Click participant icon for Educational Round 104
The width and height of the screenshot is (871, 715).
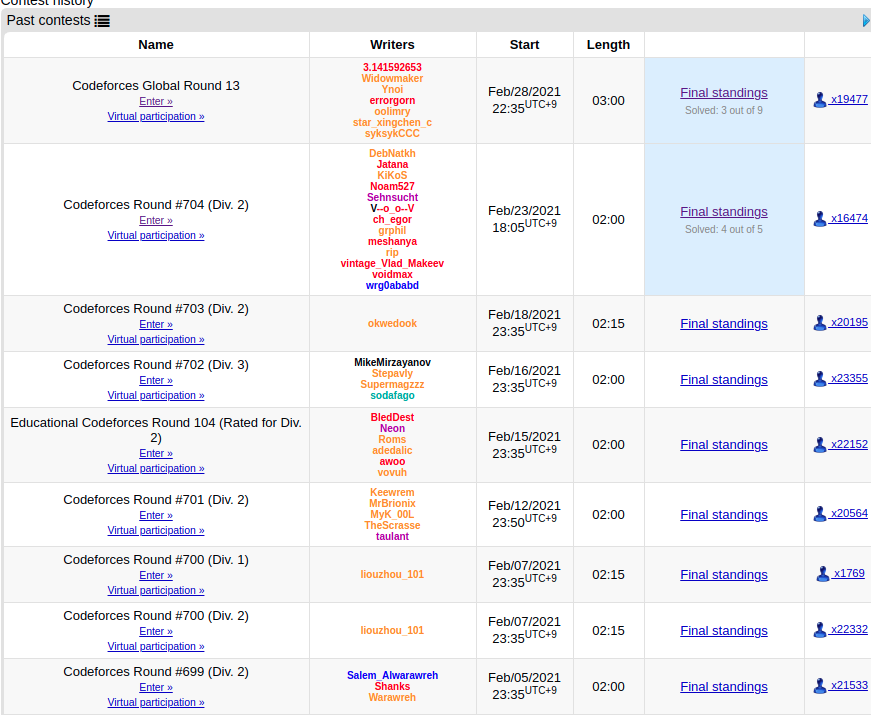pyautogui.click(x=820, y=444)
